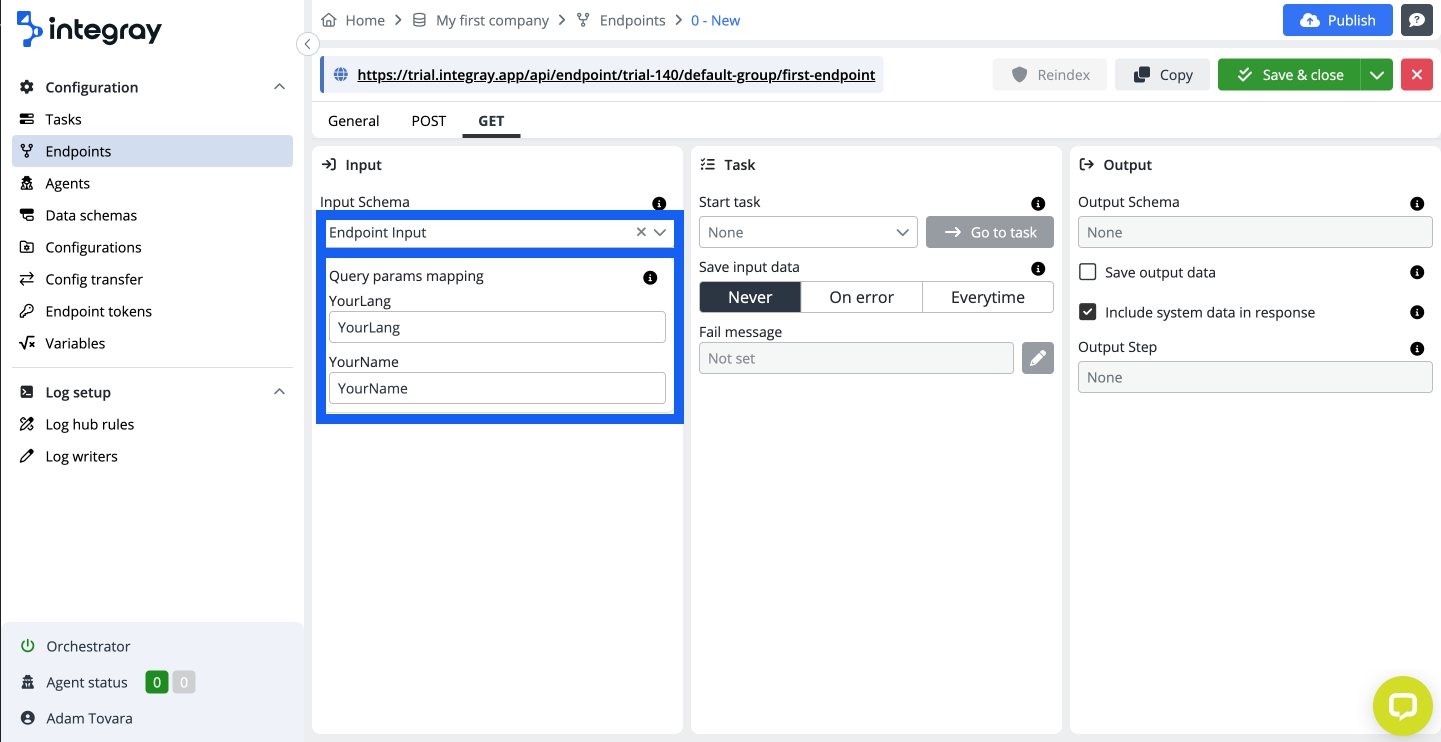Open the Save & close dropdown arrow
The image size is (1441, 742).
pyautogui.click(x=1376, y=75)
